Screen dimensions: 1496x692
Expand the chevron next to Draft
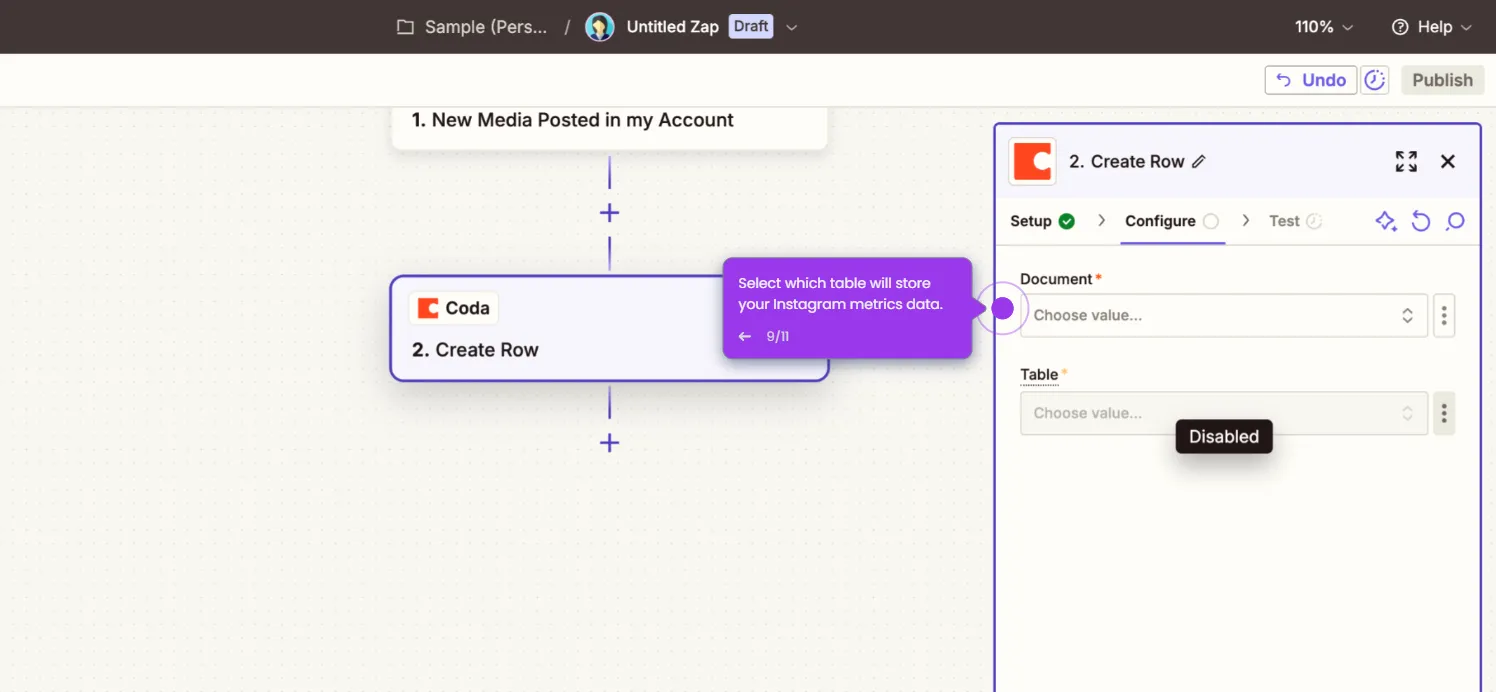point(791,27)
